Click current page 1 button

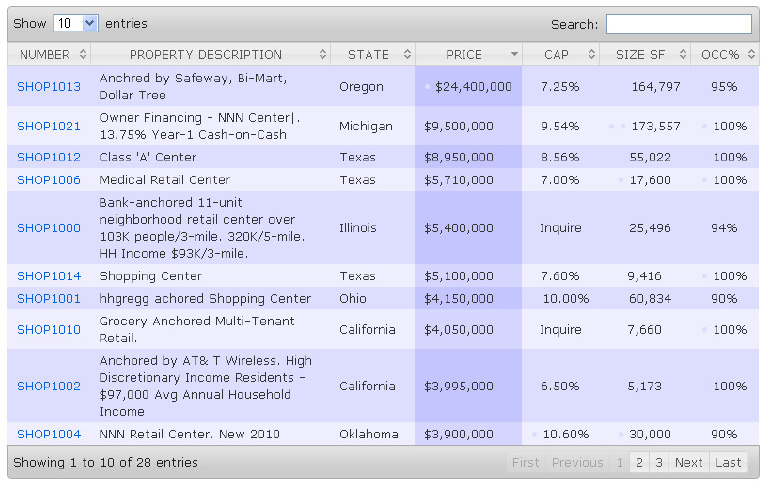coord(620,462)
